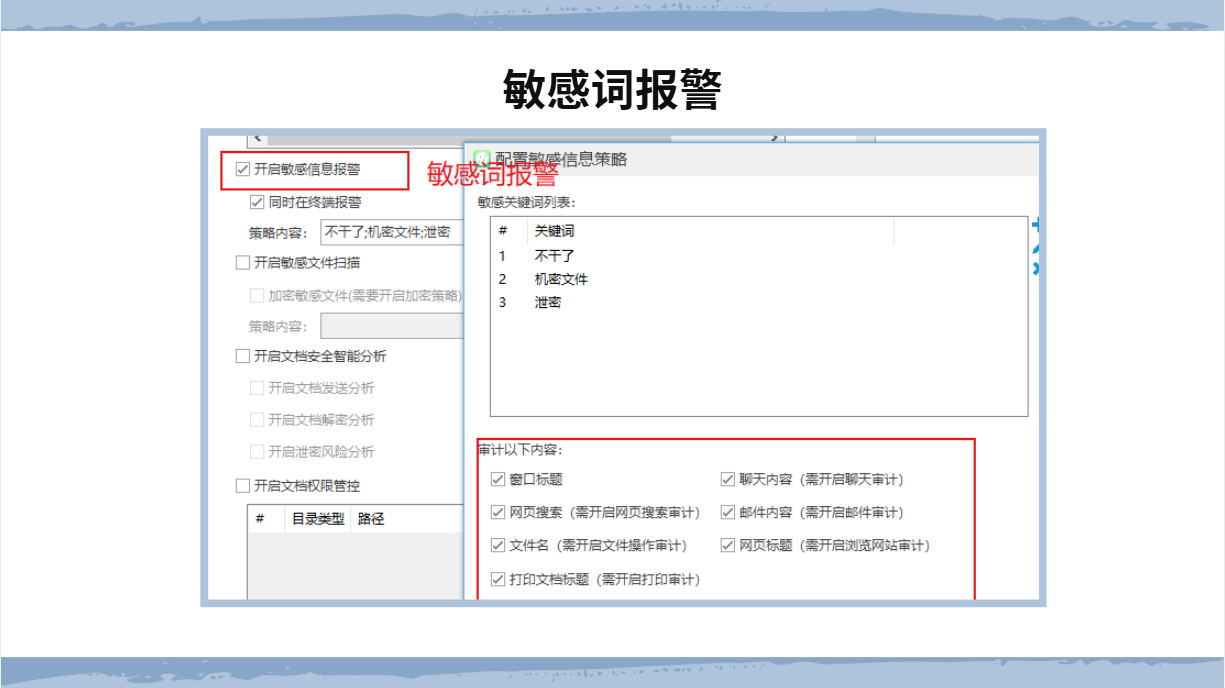Click the left scroll arrow on horizontal scrollbar
Image resolution: width=1225 pixels, height=688 pixels.
point(258,137)
